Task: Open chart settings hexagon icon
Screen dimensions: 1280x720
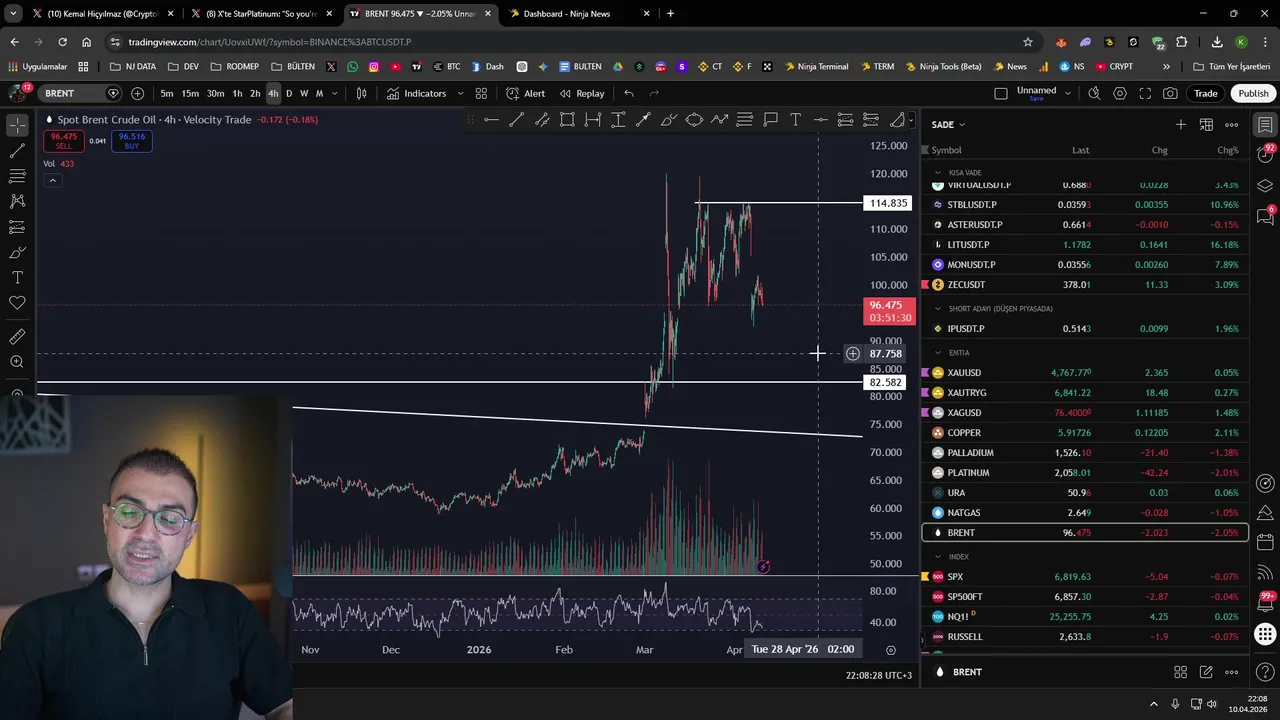Action: (1120, 93)
